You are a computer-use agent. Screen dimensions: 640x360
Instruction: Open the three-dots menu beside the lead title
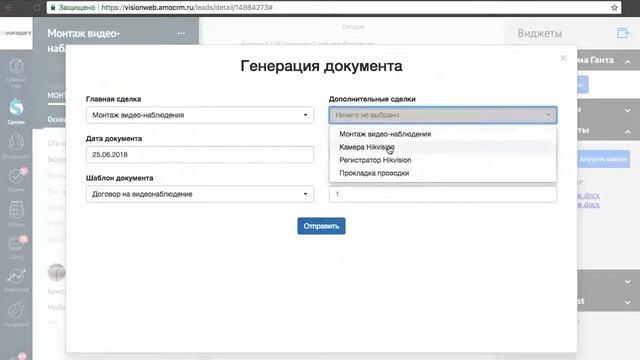(x=181, y=33)
